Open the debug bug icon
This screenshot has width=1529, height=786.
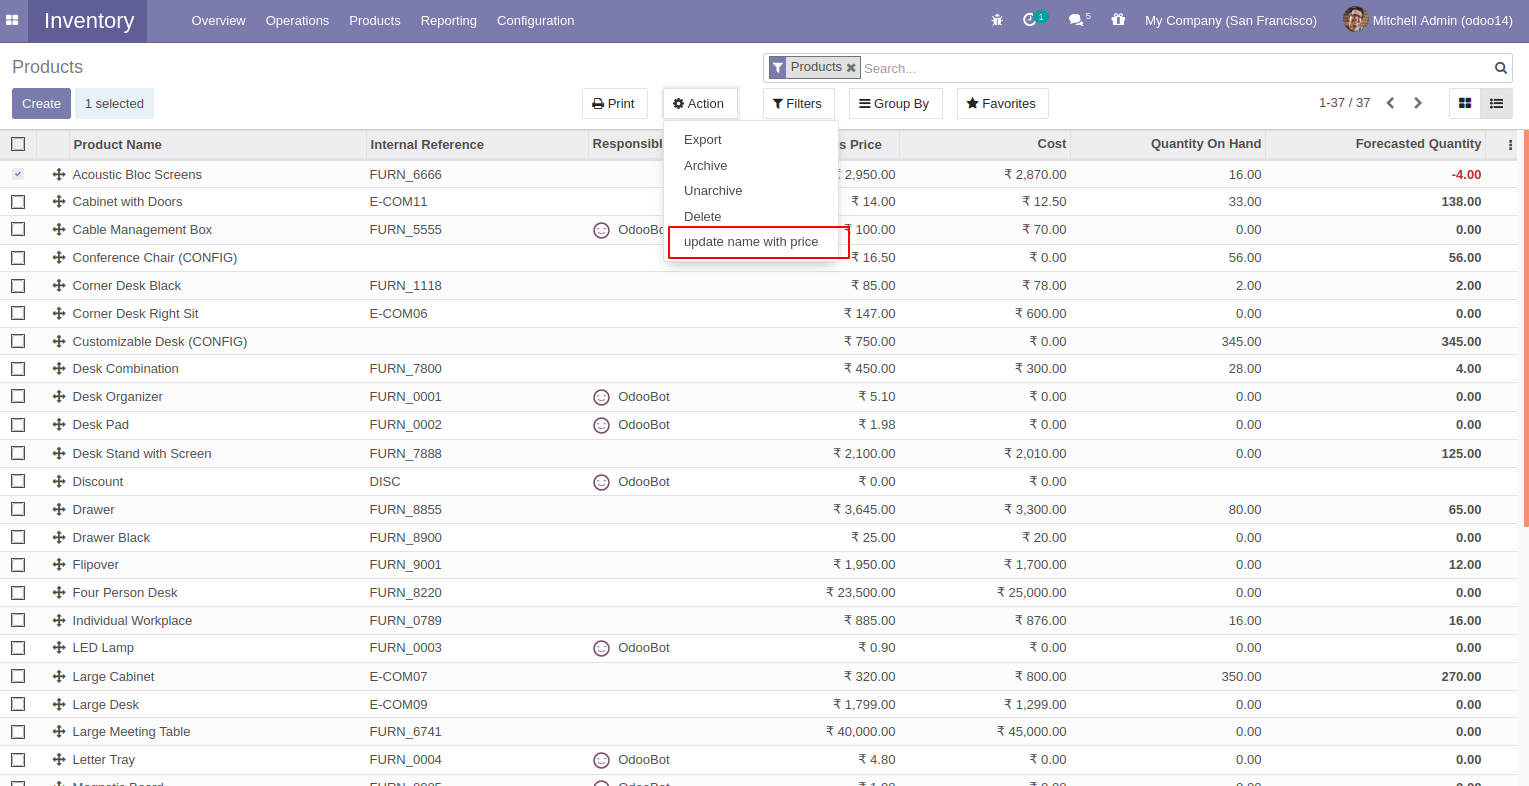tap(997, 20)
